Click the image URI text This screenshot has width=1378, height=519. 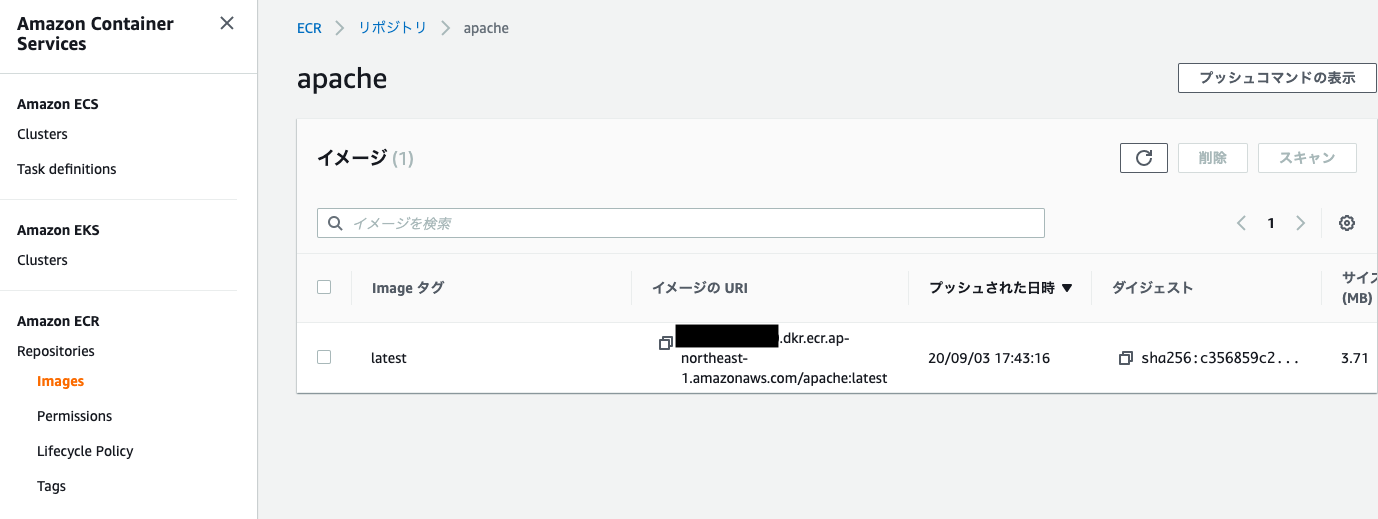pos(784,358)
